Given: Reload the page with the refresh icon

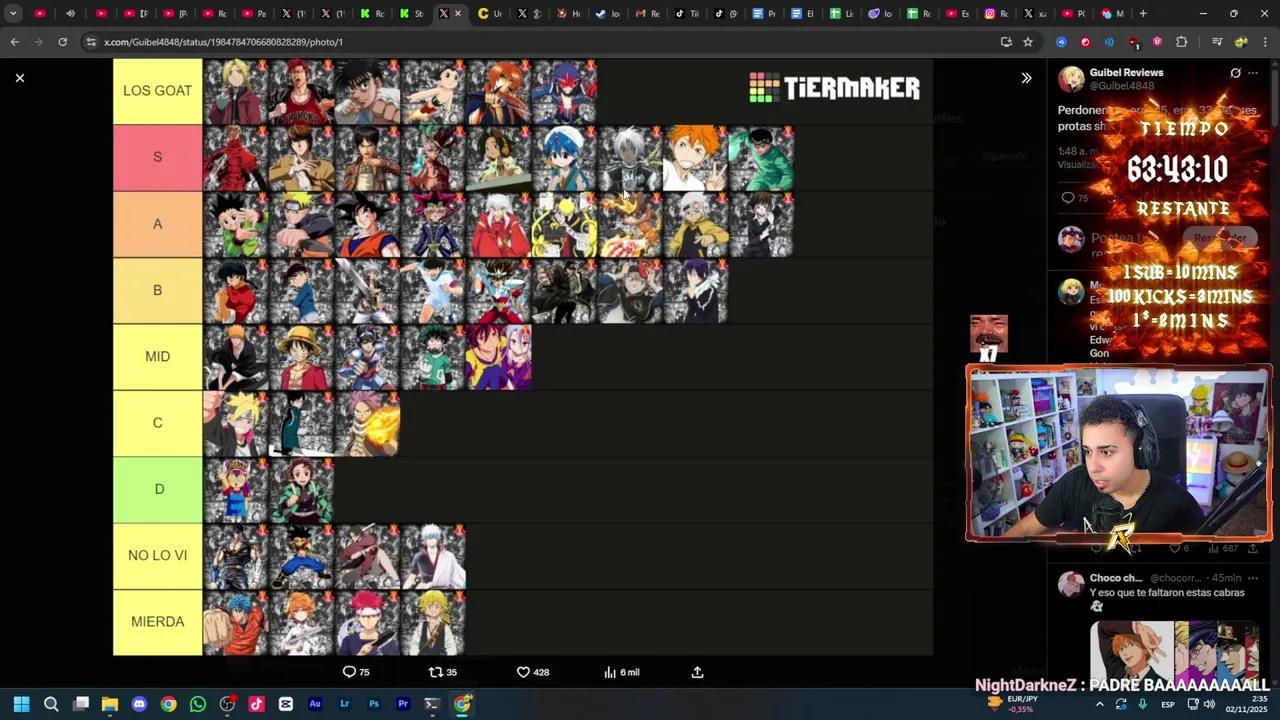Looking at the screenshot, I should pyautogui.click(x=62, y=42).
